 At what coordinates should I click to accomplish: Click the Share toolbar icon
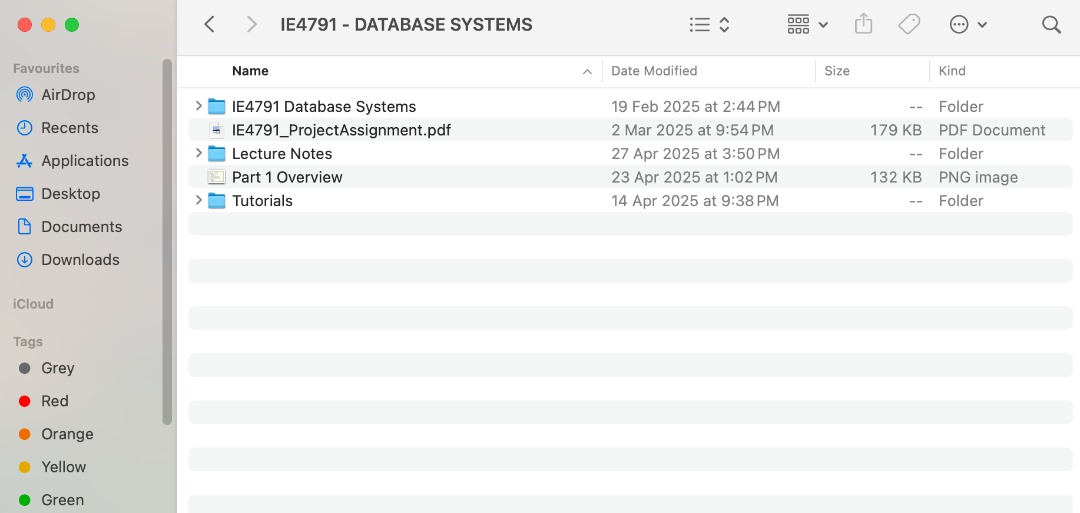pos(864,25)
